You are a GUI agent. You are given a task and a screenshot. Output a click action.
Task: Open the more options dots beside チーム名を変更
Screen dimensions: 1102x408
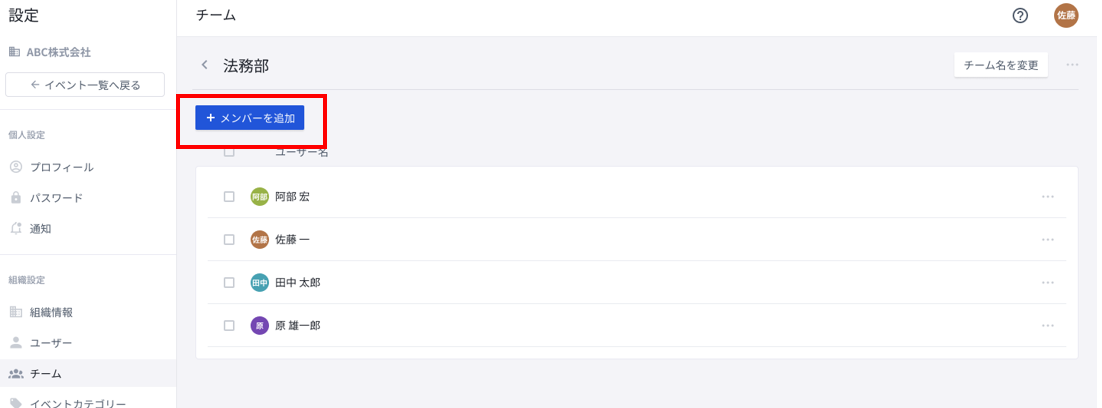click(1072, 65)
